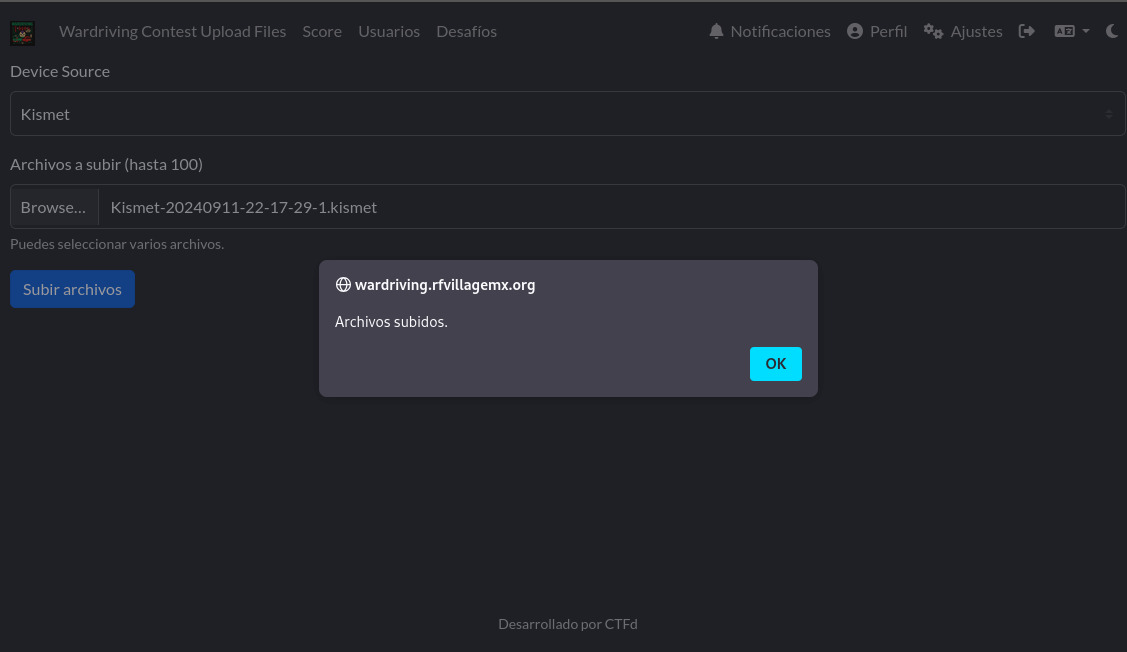Click the logout arrow icon

1026,31
